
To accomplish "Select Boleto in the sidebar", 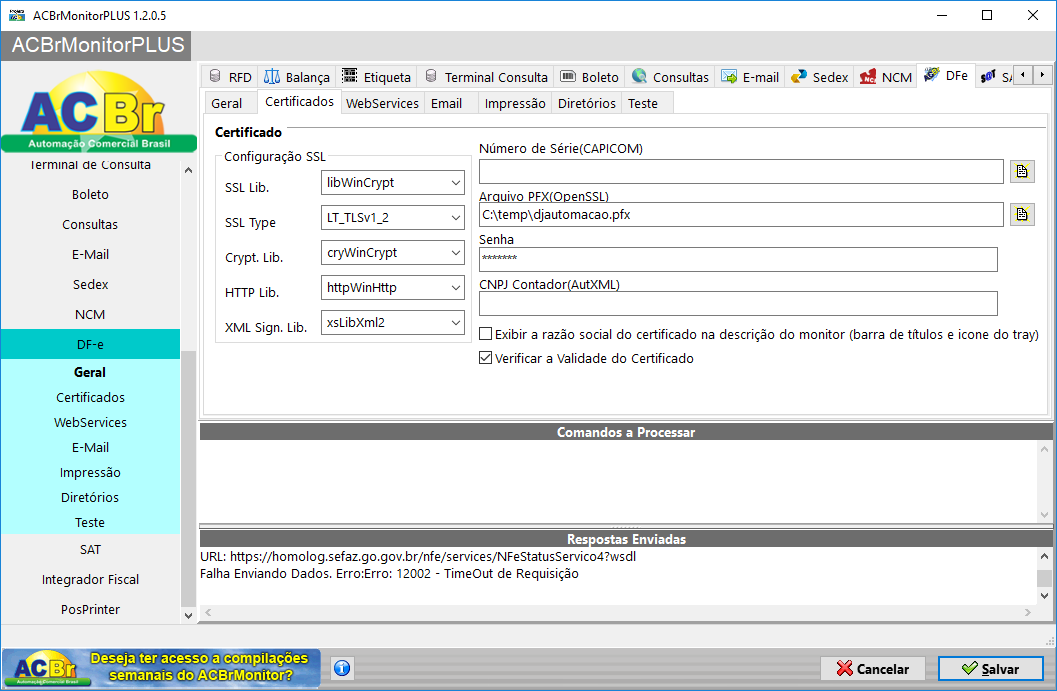I will click(x=90, y=194).
